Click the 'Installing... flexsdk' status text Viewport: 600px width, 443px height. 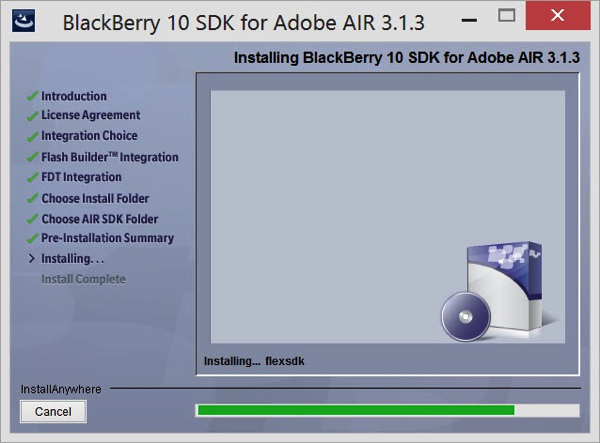coord(254,361)
